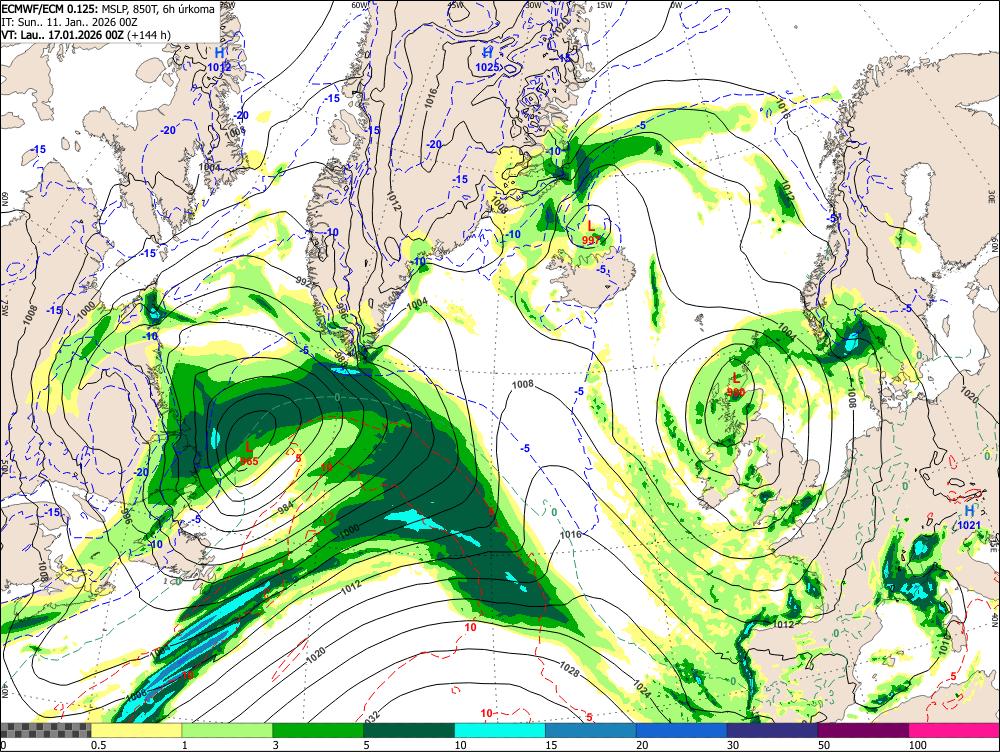This screenshot has width=1000, height=752.
Task: Click the steel blue 15–20 legend swatch
Action: 591,730
